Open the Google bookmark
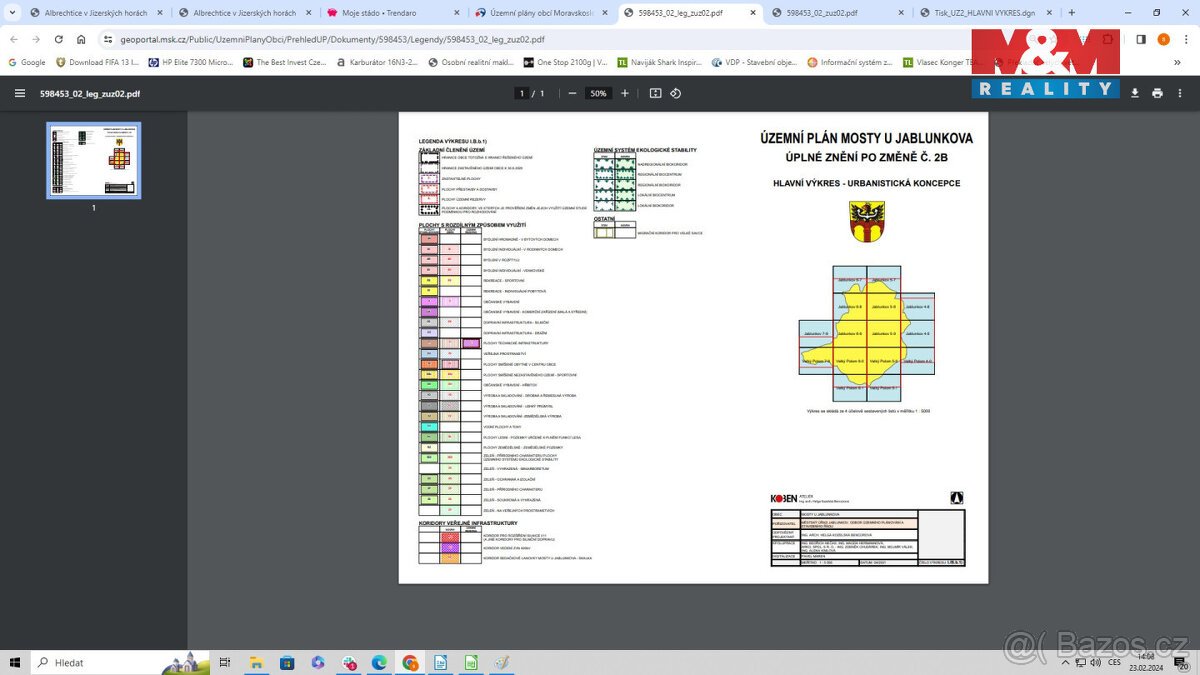 coord(26,62)
